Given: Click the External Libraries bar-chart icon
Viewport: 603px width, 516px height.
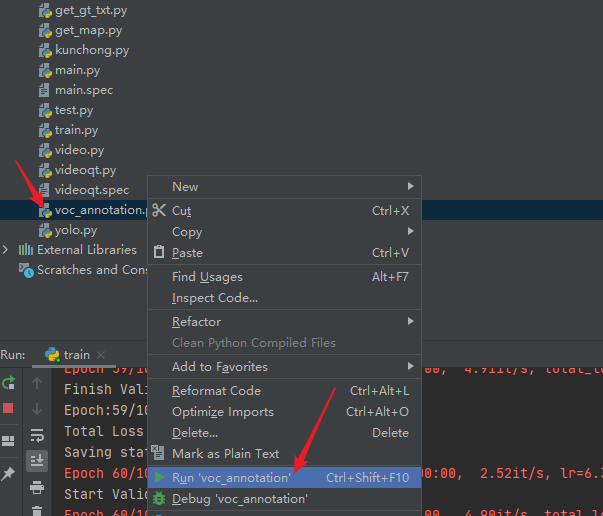Looking at the screenshot, I should click(26, 250).
